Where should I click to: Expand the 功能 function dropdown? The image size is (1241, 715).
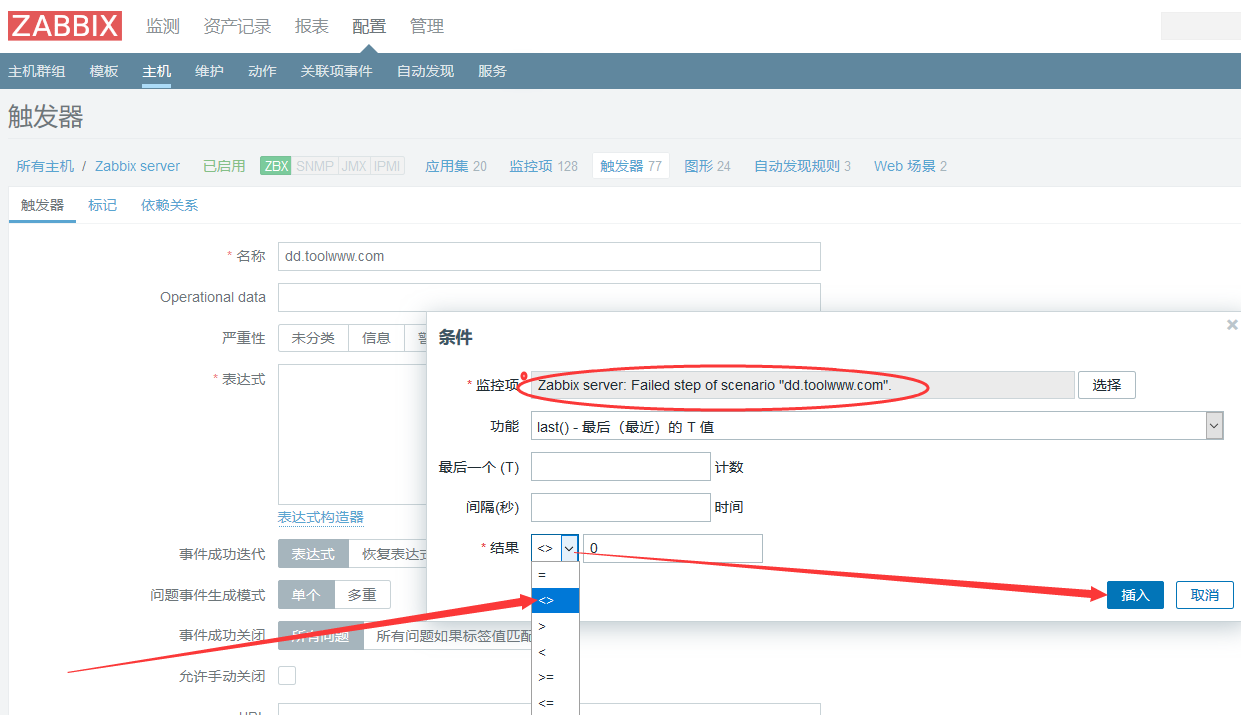(x=877, y=426)
